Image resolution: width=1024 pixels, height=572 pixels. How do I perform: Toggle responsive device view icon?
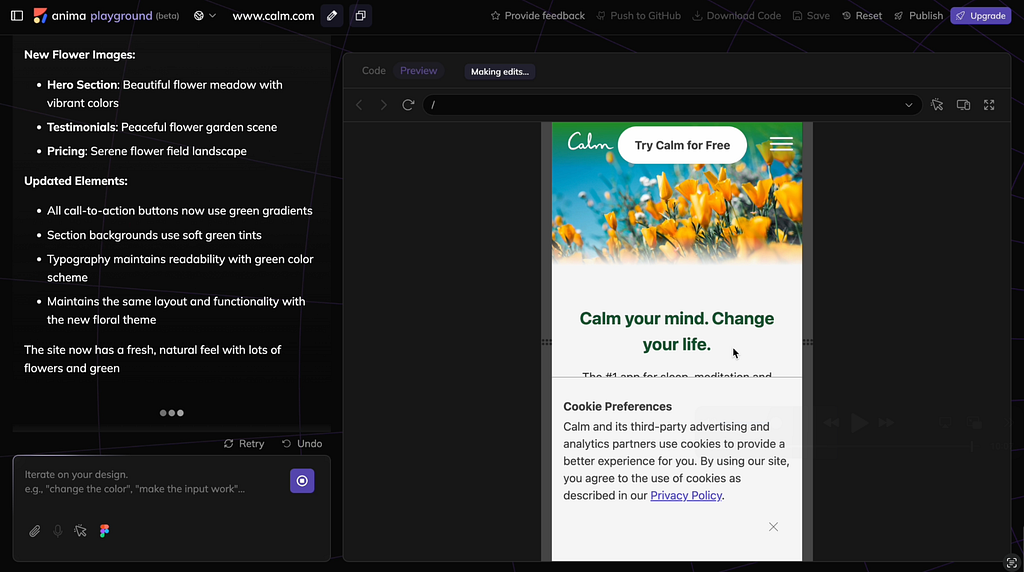(963, 105)
